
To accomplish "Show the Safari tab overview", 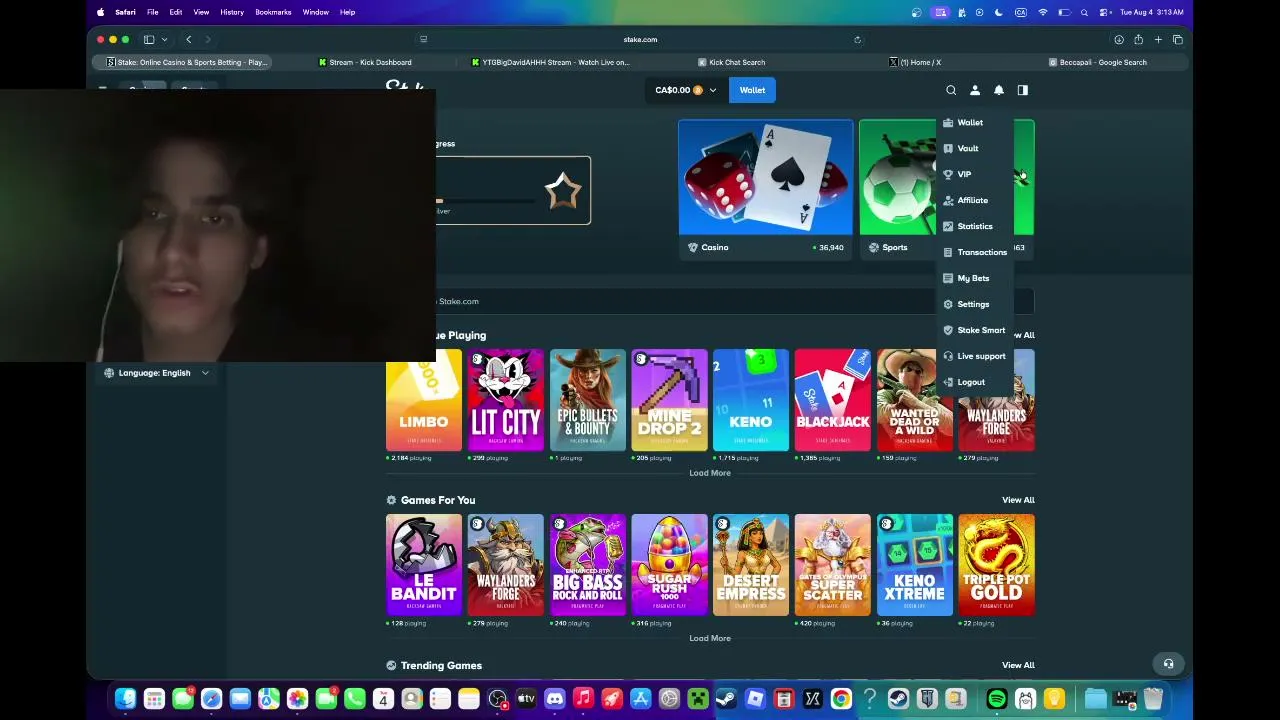I will coord(1178,40).
